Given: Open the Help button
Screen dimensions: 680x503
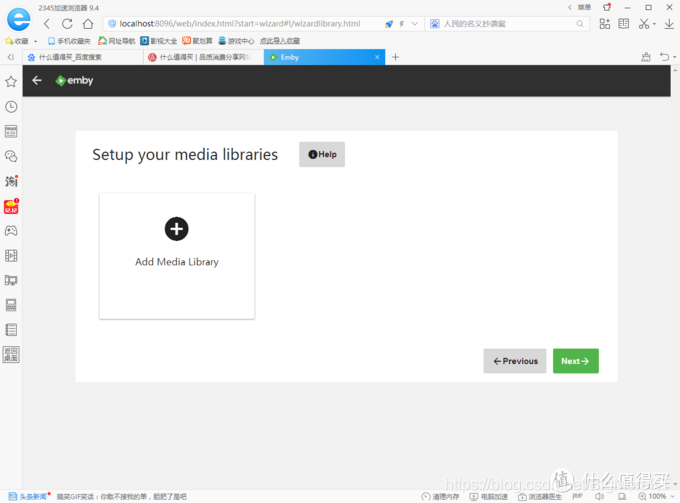Looking at the screenshot, I should pos(322,154).
